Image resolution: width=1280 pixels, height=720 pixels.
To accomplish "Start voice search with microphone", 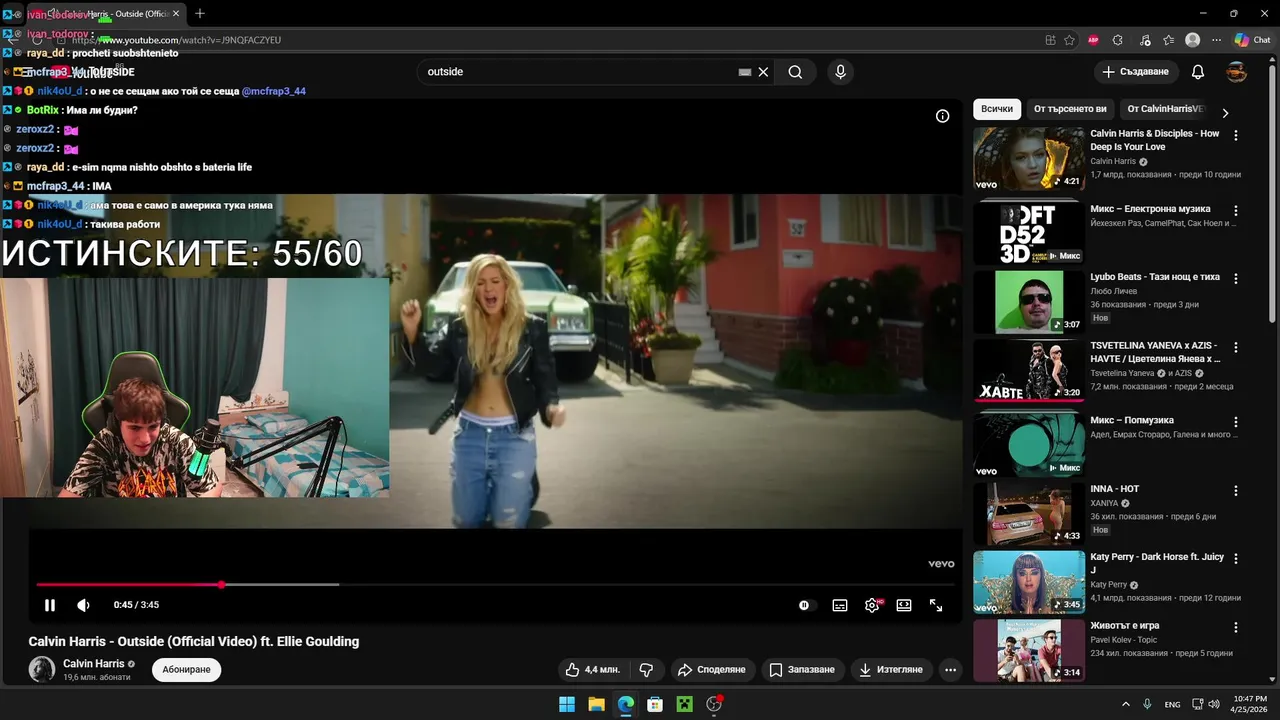I will [840, 72].
